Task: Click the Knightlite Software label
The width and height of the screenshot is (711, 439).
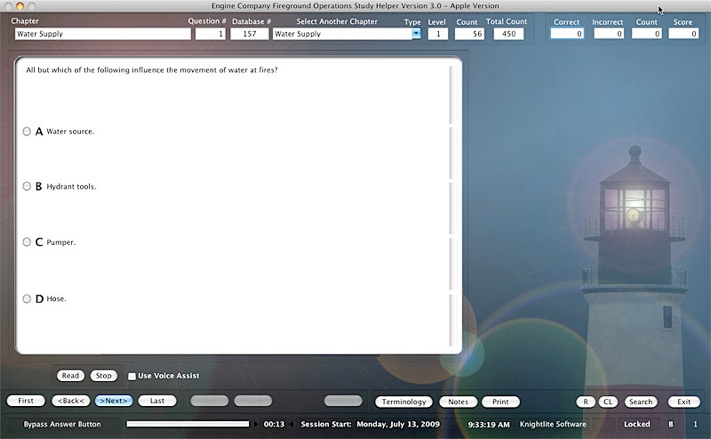Action: pos(553,424)
